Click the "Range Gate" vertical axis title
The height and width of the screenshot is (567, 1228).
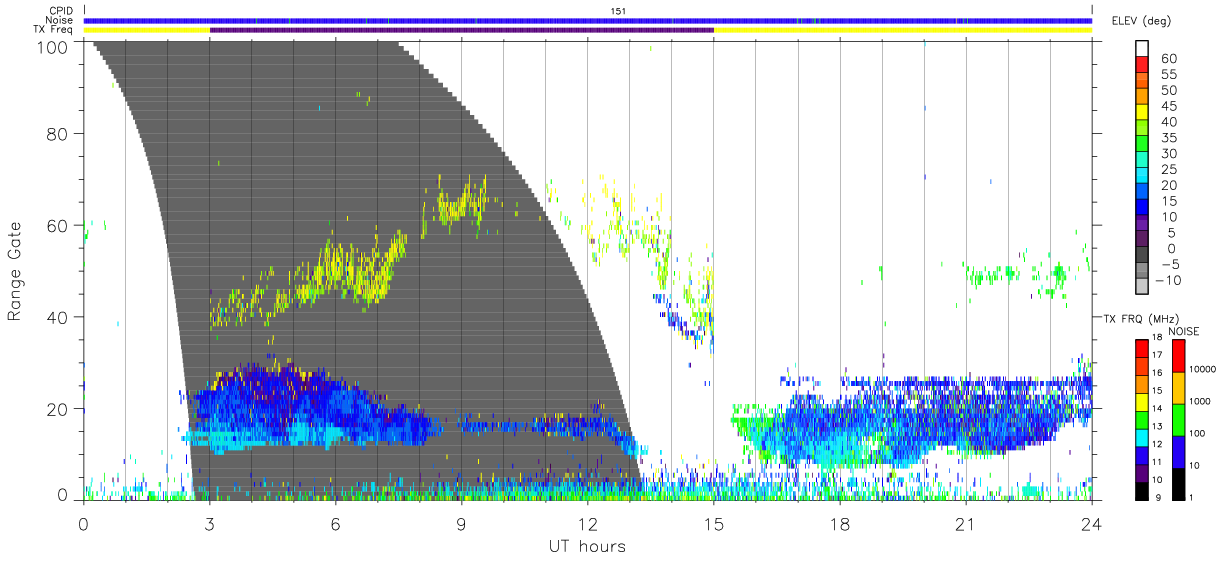click(15, 271)
